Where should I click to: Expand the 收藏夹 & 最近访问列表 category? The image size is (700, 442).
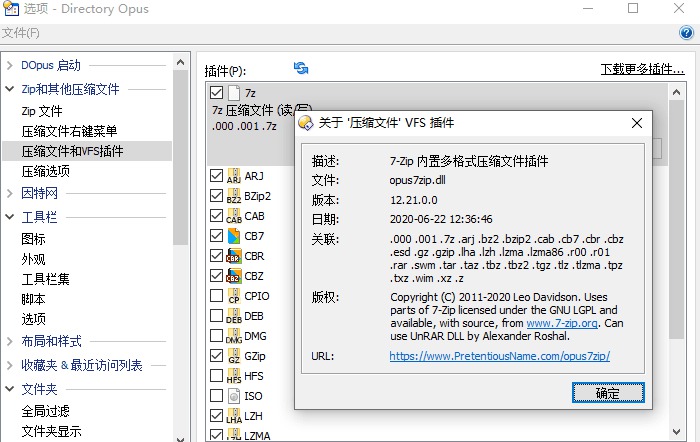(x=10, y=365)
